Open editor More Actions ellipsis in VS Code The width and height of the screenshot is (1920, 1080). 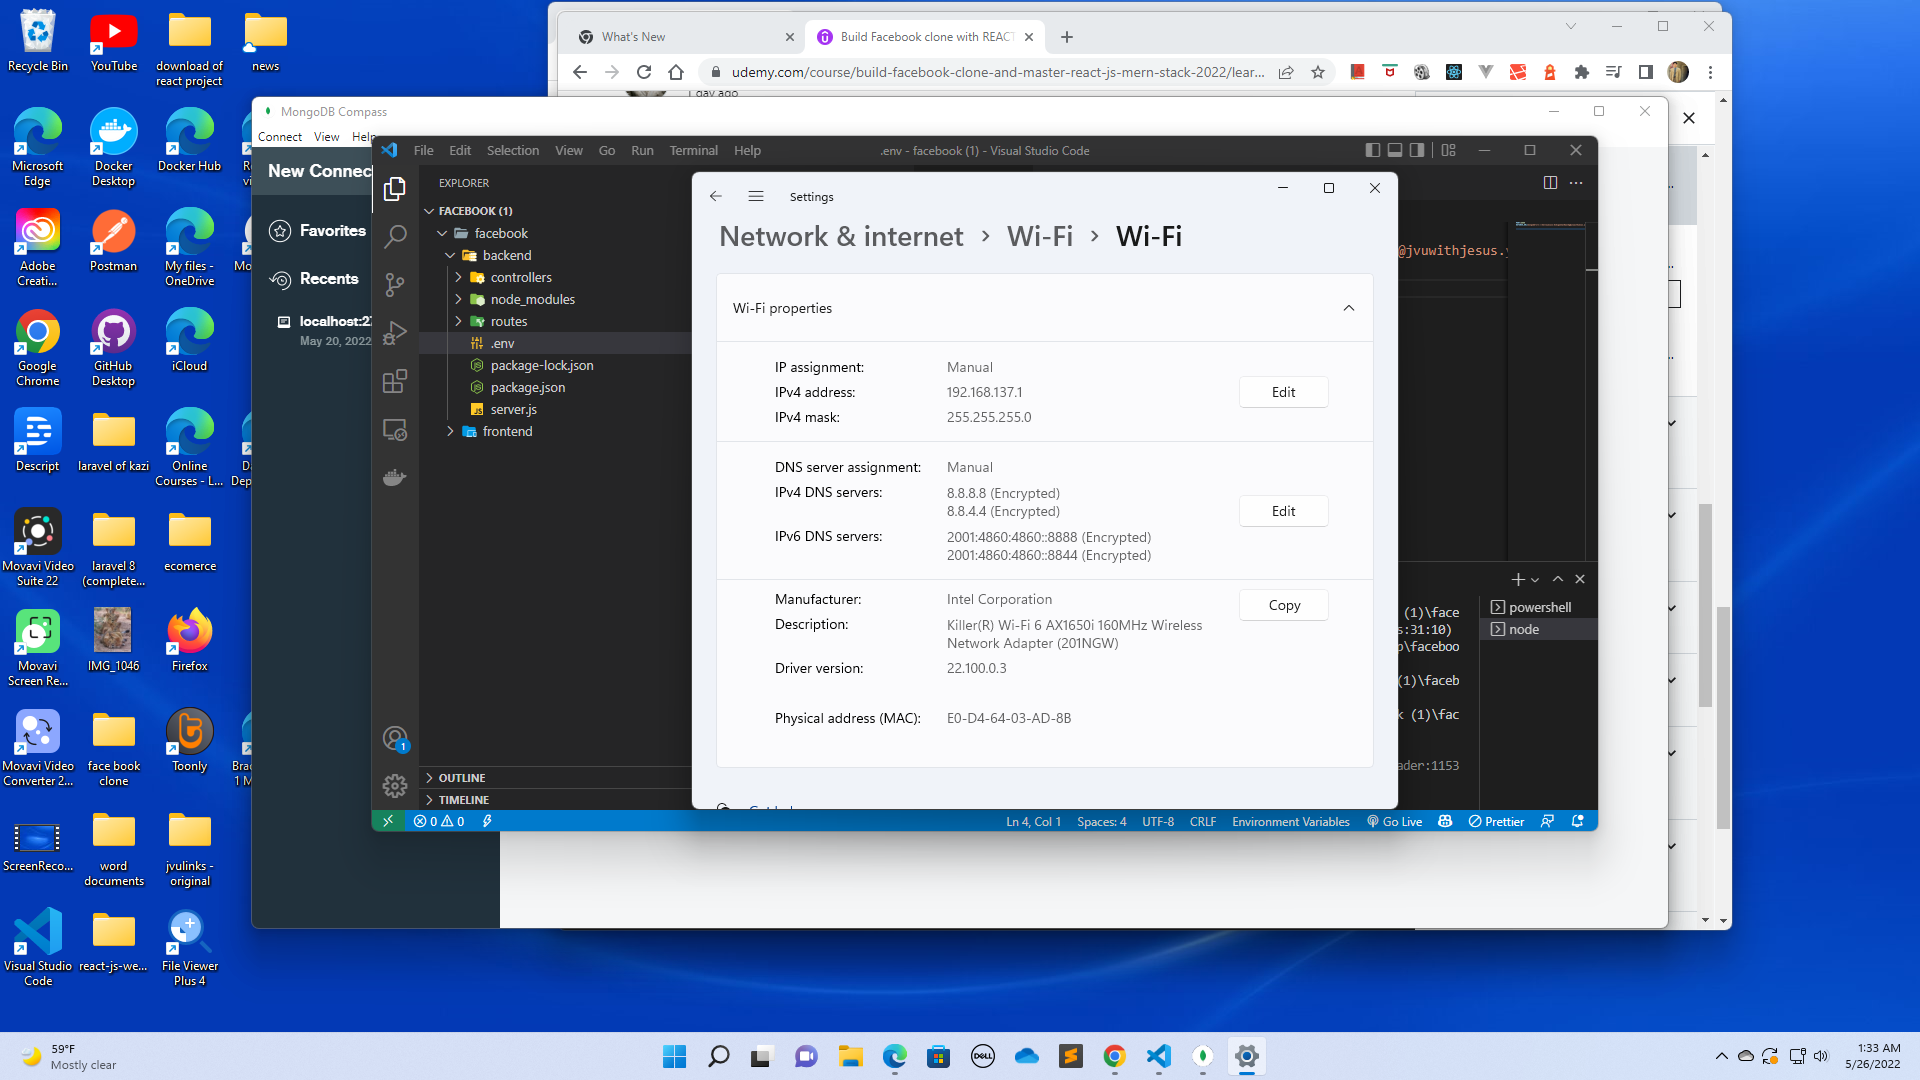[x=1577, y=183]
